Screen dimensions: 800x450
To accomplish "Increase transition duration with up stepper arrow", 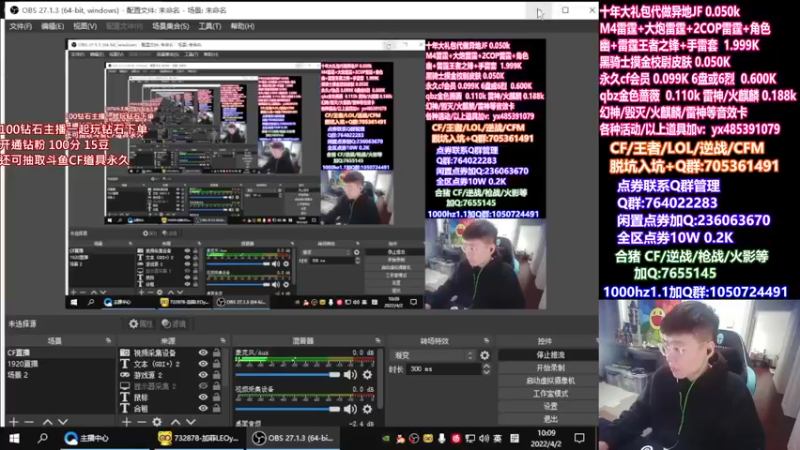I will pyautogui.click(x=486, y=366).
